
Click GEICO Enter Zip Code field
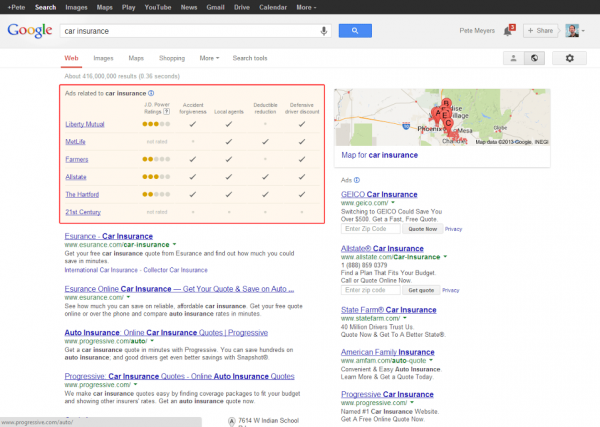[x=370, y=229]
